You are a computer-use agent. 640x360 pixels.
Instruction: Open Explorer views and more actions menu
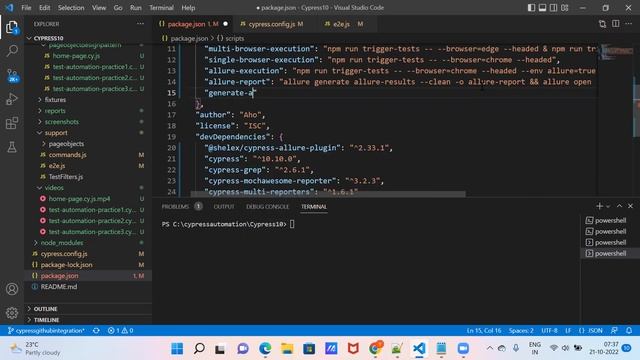pyautogui.click(x=140, y=24)
